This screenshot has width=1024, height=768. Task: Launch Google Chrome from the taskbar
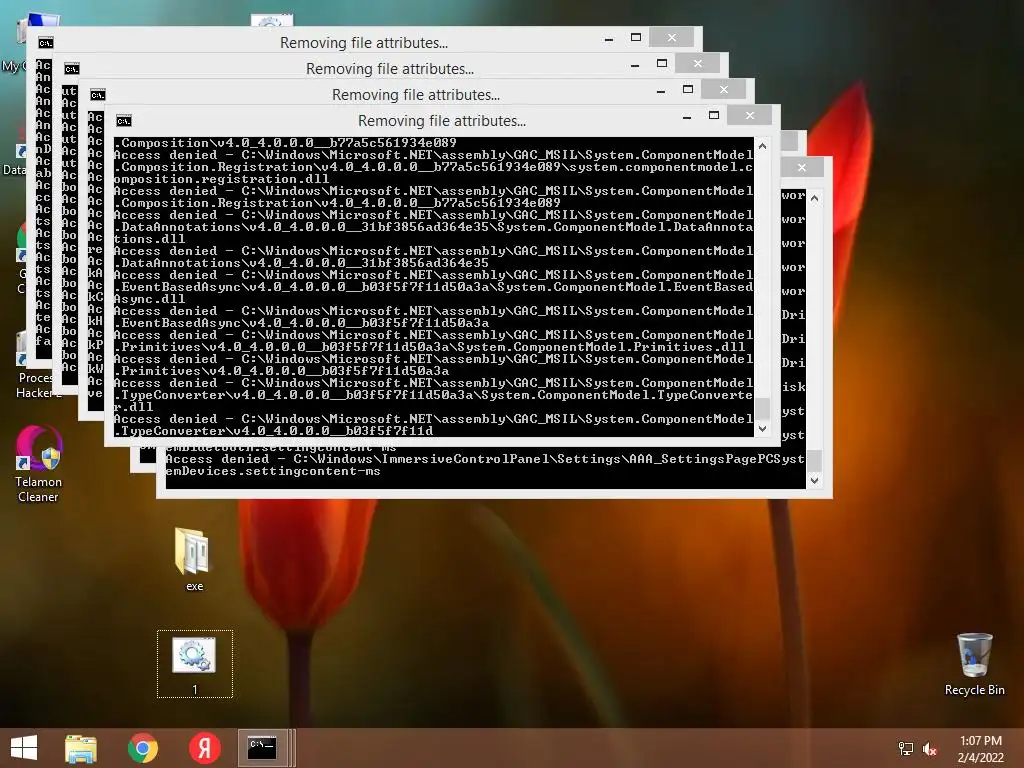143,748
